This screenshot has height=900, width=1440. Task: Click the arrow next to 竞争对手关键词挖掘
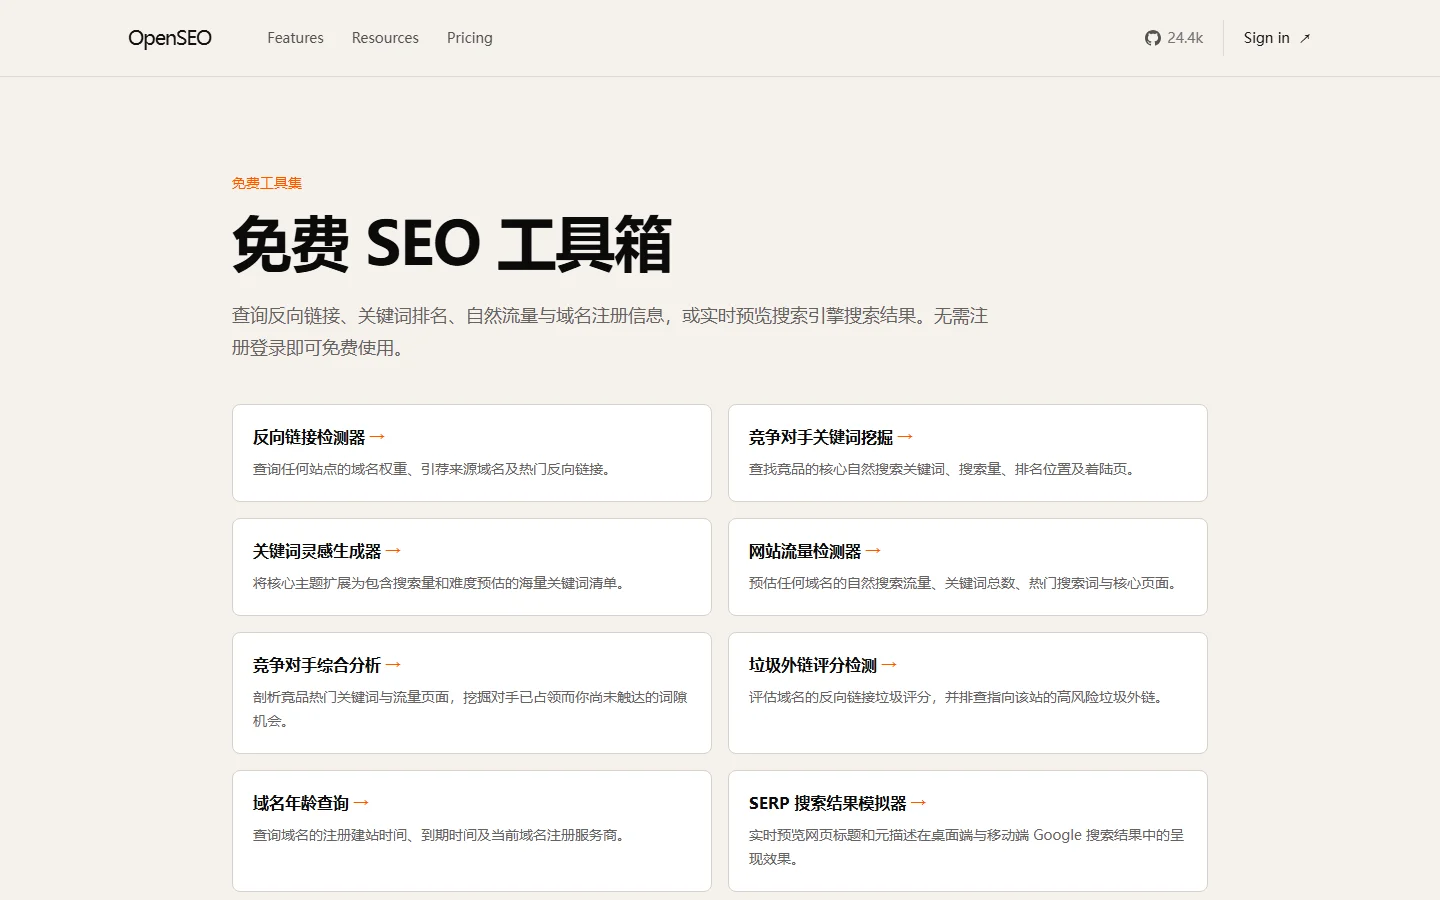pos(905,437)
